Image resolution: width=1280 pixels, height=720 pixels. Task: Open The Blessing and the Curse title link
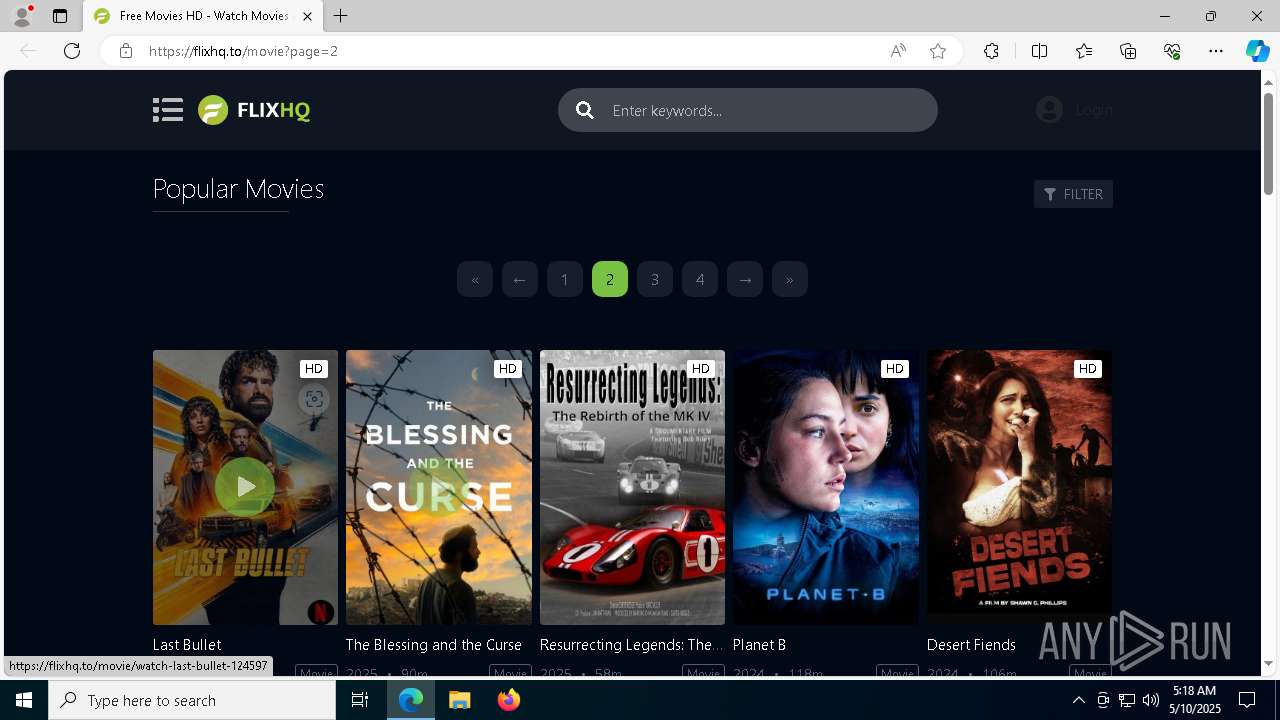pyautogui.click(x=434, y=645)
